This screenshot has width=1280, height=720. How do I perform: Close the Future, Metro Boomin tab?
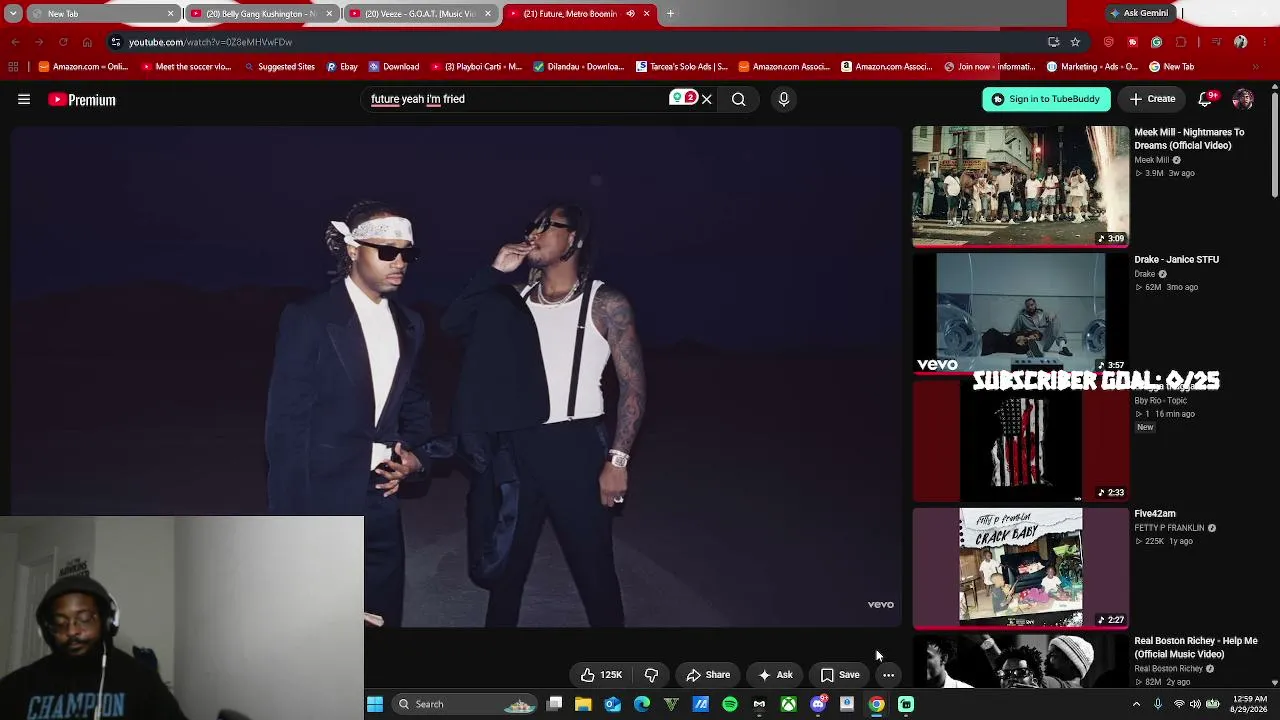coord(646,14)
